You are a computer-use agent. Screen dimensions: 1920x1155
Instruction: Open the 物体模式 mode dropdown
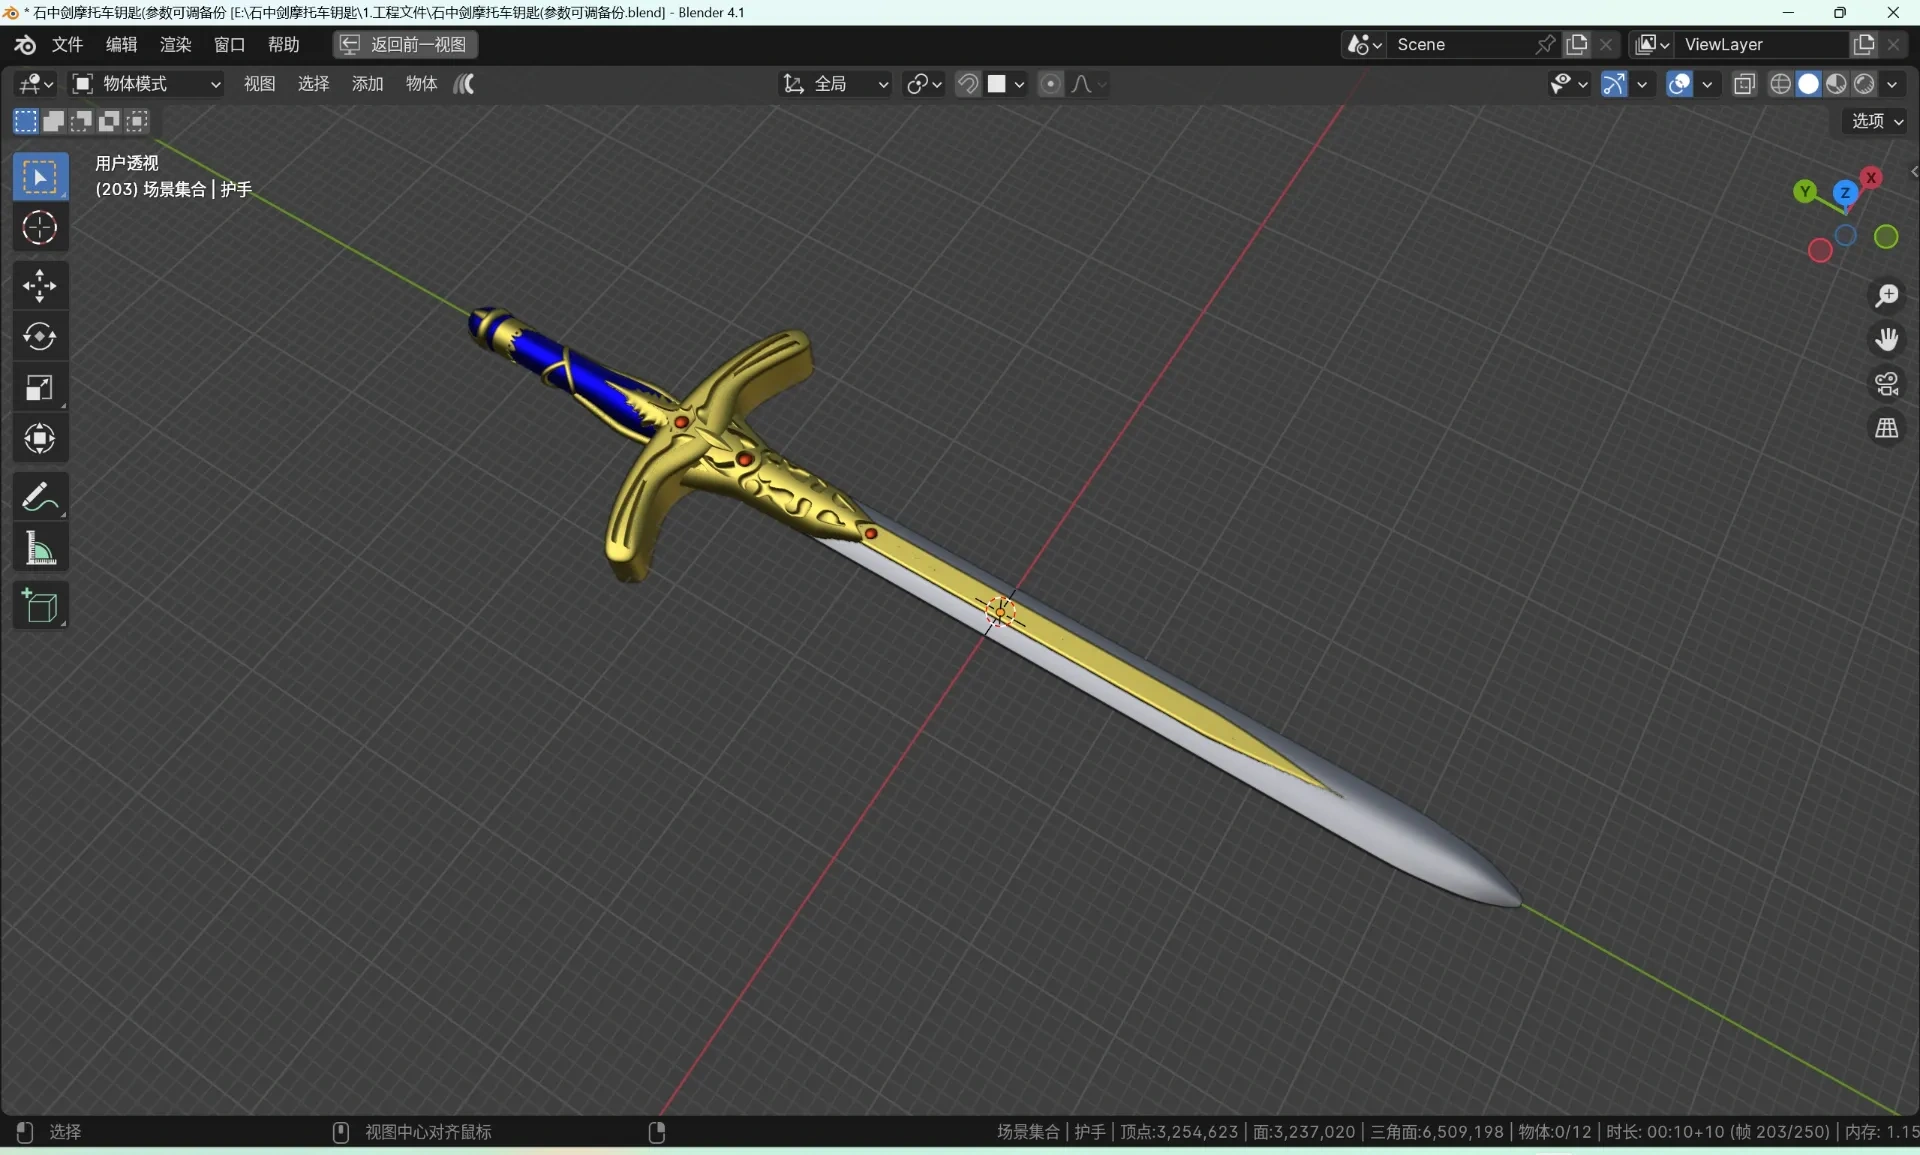pyautogui.click(x=147, y=84)
